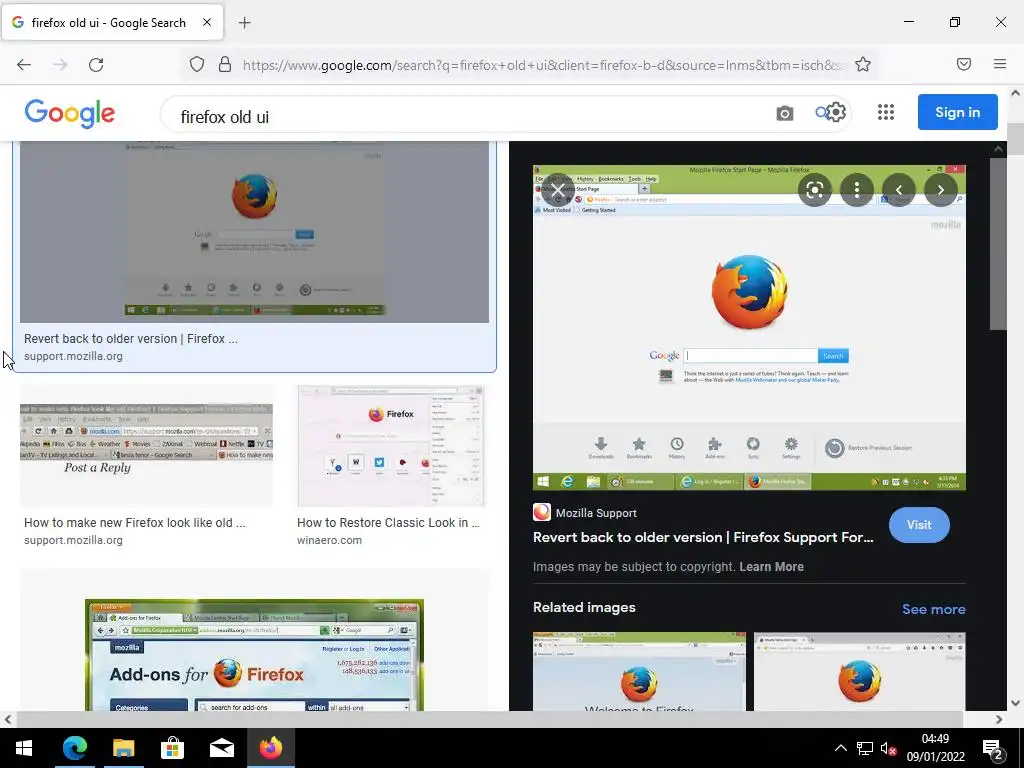Screen dimensions: 1024x768
Task: Open Microsoft Store from the taskbar
Action: [x=172, y=748]
